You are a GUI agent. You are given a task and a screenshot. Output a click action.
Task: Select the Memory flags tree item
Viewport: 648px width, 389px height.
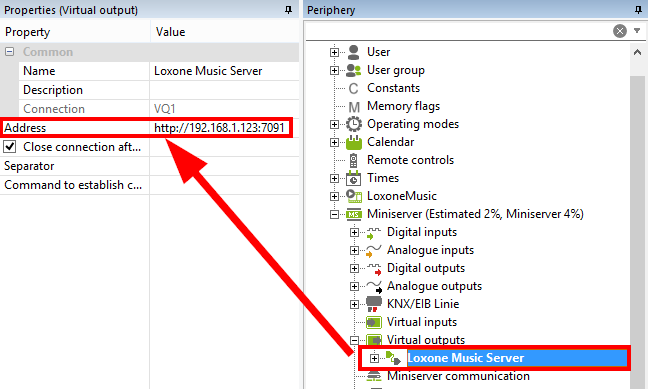tap(403, 106)
